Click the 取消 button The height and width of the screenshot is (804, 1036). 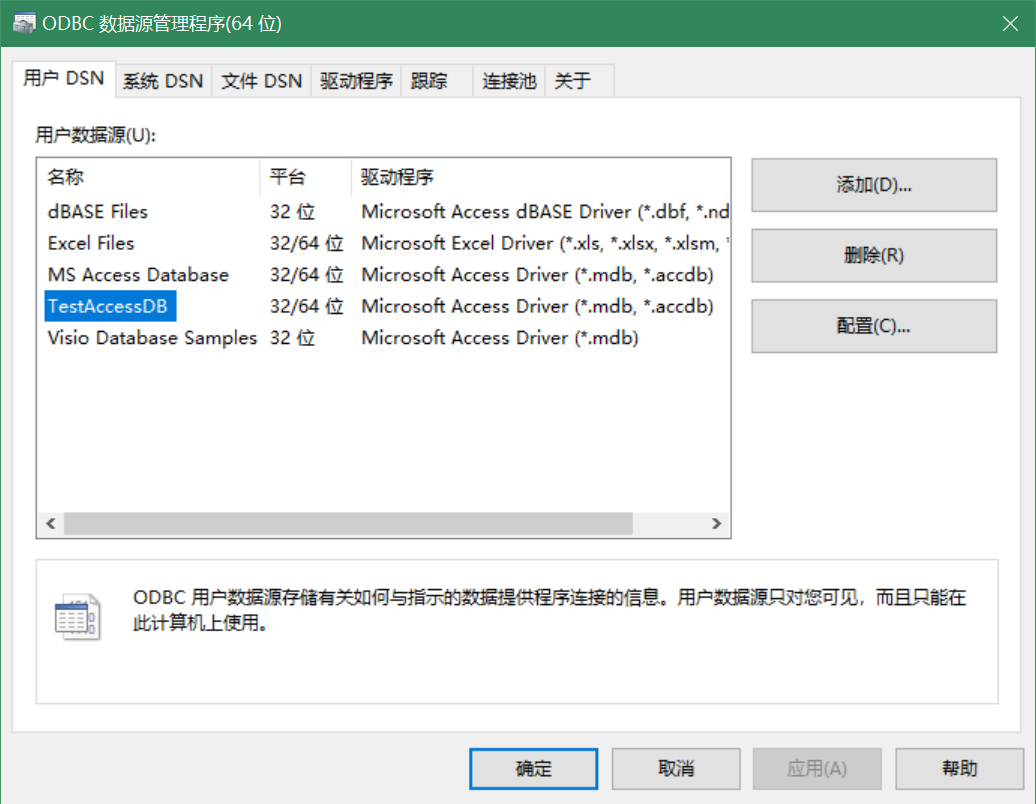pyautogui.click(x=676, y=769)
